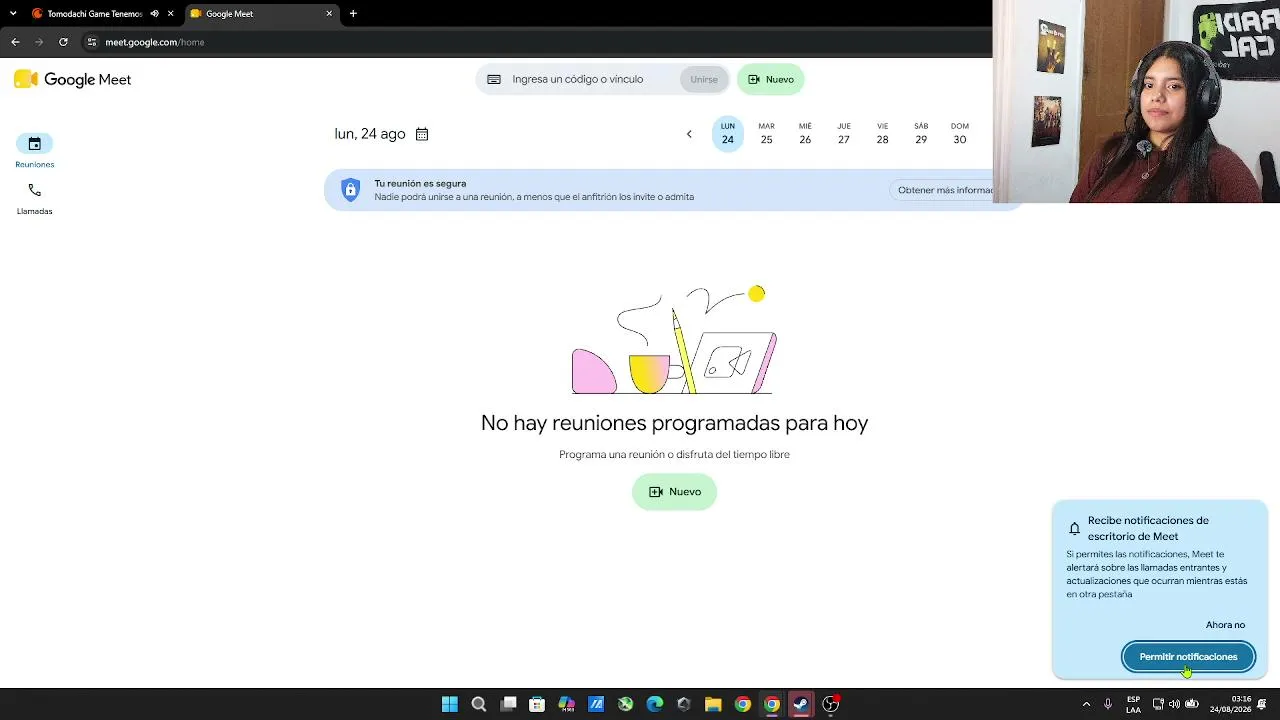Screen dimensions: 1280x720
Task: Click the address bar URL meet.google.com/home
Action: [155, 42]
